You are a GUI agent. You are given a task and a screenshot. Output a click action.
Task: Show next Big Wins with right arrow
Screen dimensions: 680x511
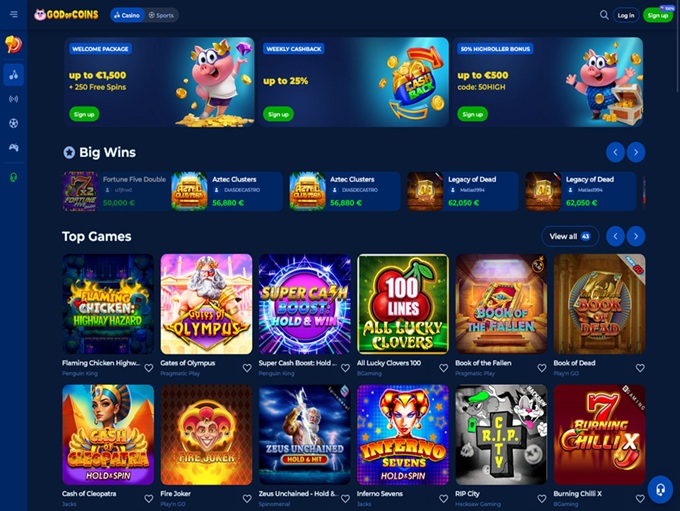click(636, 152)
